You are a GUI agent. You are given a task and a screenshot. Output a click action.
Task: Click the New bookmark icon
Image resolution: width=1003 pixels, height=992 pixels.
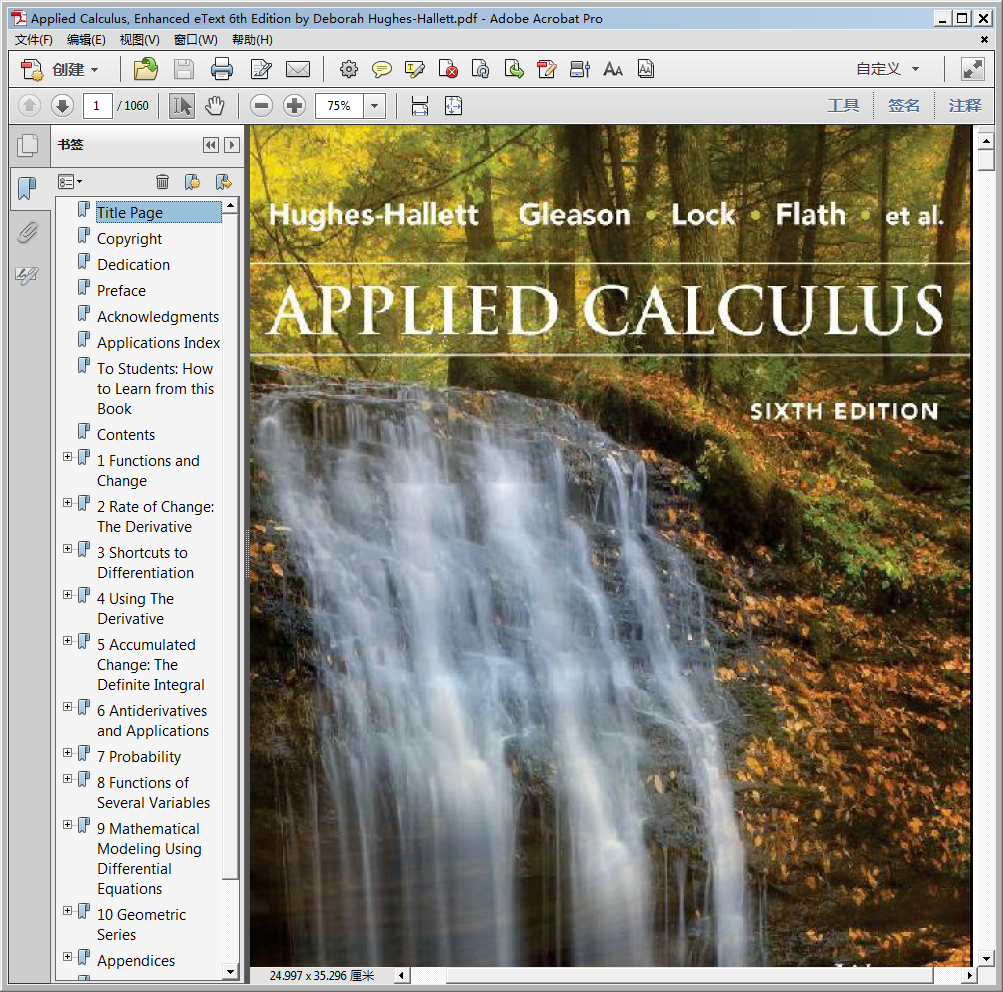click(193, 182)
